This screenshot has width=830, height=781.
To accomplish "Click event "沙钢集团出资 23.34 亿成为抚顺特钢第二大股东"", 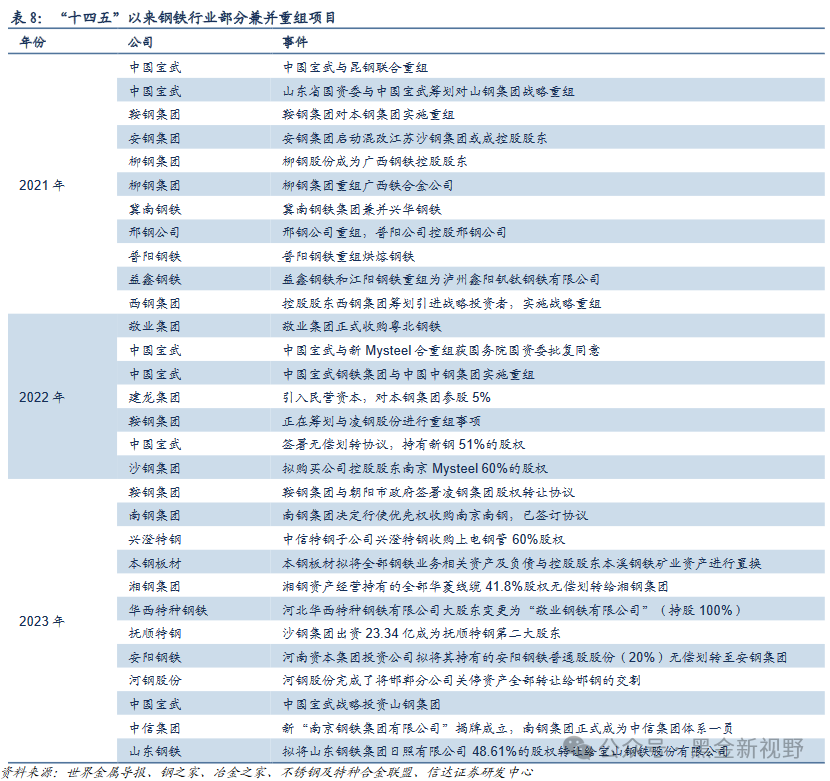I will tap(421, 633).
